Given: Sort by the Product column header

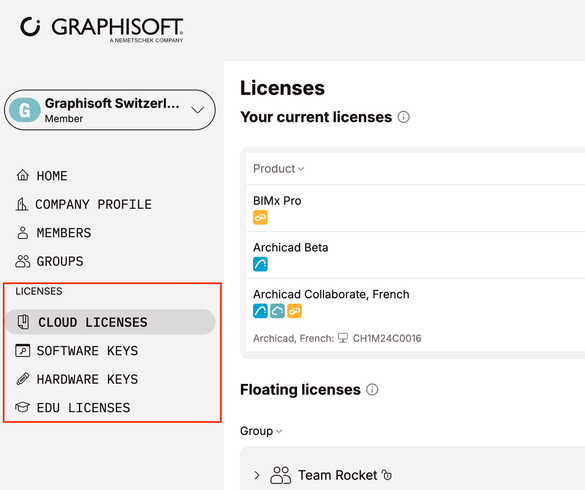Looking at the screenshot, I should tap(278, 169).
